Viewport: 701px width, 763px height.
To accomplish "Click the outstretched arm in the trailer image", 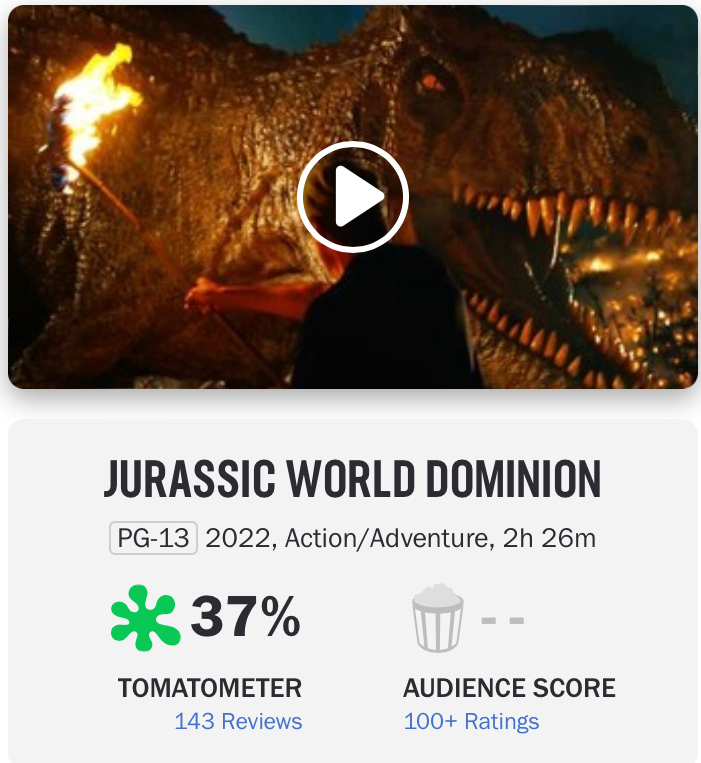I will 255,298.
